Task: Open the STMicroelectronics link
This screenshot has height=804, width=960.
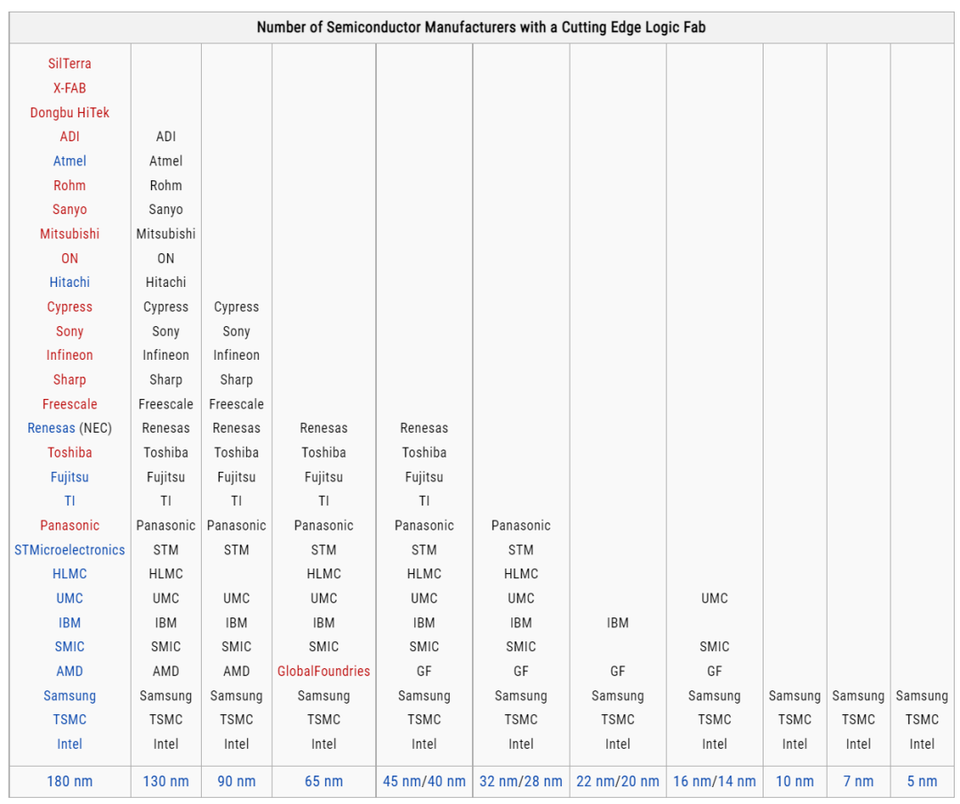Action: click(x=70, y=550)
